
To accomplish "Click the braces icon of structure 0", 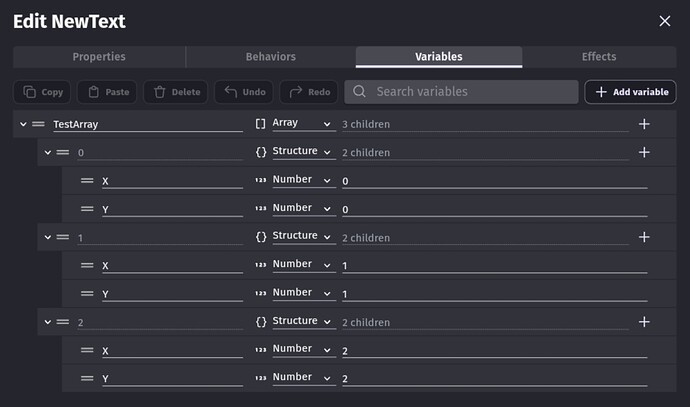I will click(x=261, y=152).
